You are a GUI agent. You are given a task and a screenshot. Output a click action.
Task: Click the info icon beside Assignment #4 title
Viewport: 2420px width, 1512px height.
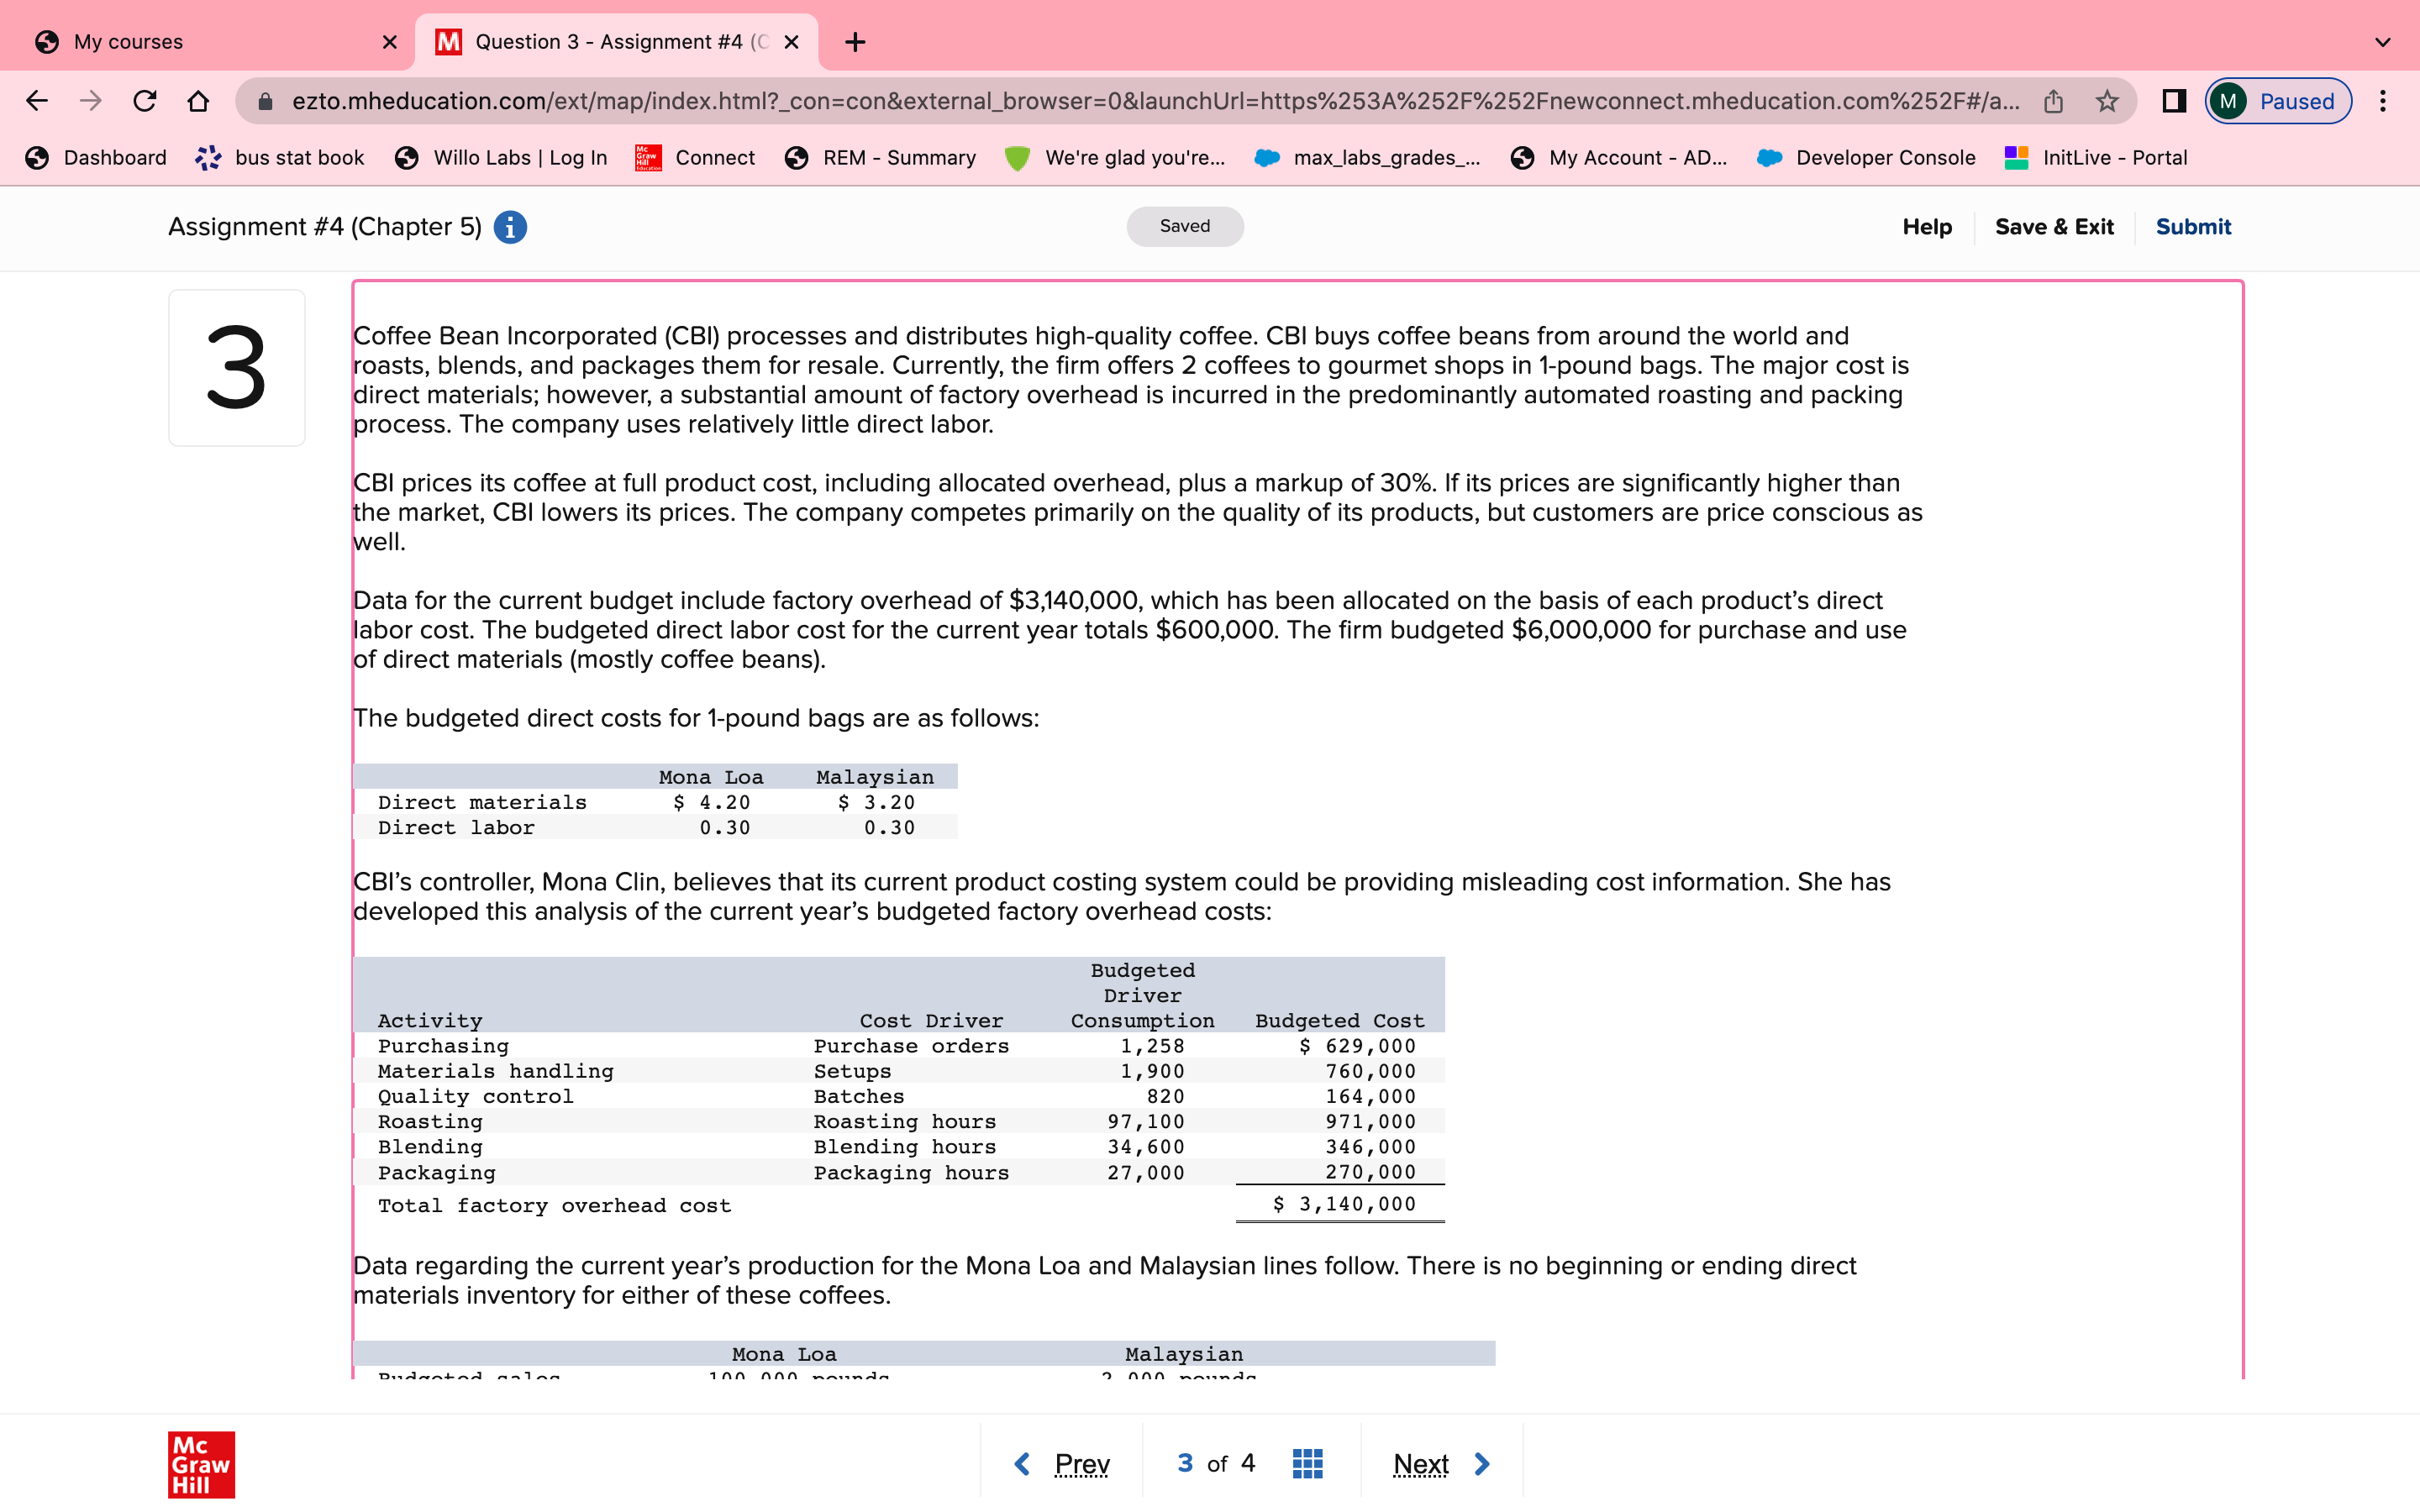[511, 227]
